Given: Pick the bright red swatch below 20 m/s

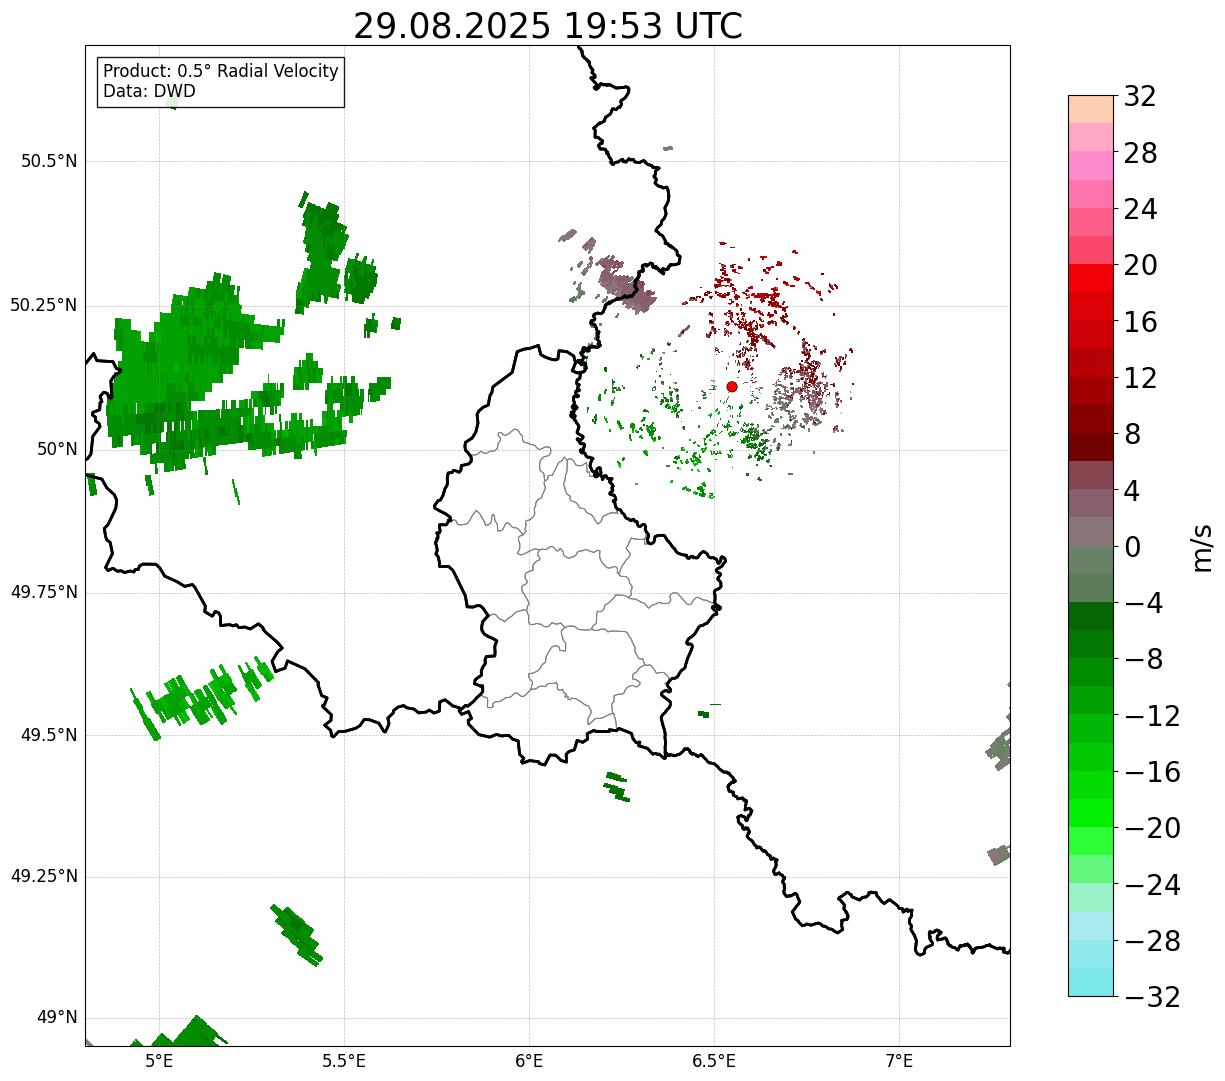Looking at the screenshot, I should (1090, 278).
